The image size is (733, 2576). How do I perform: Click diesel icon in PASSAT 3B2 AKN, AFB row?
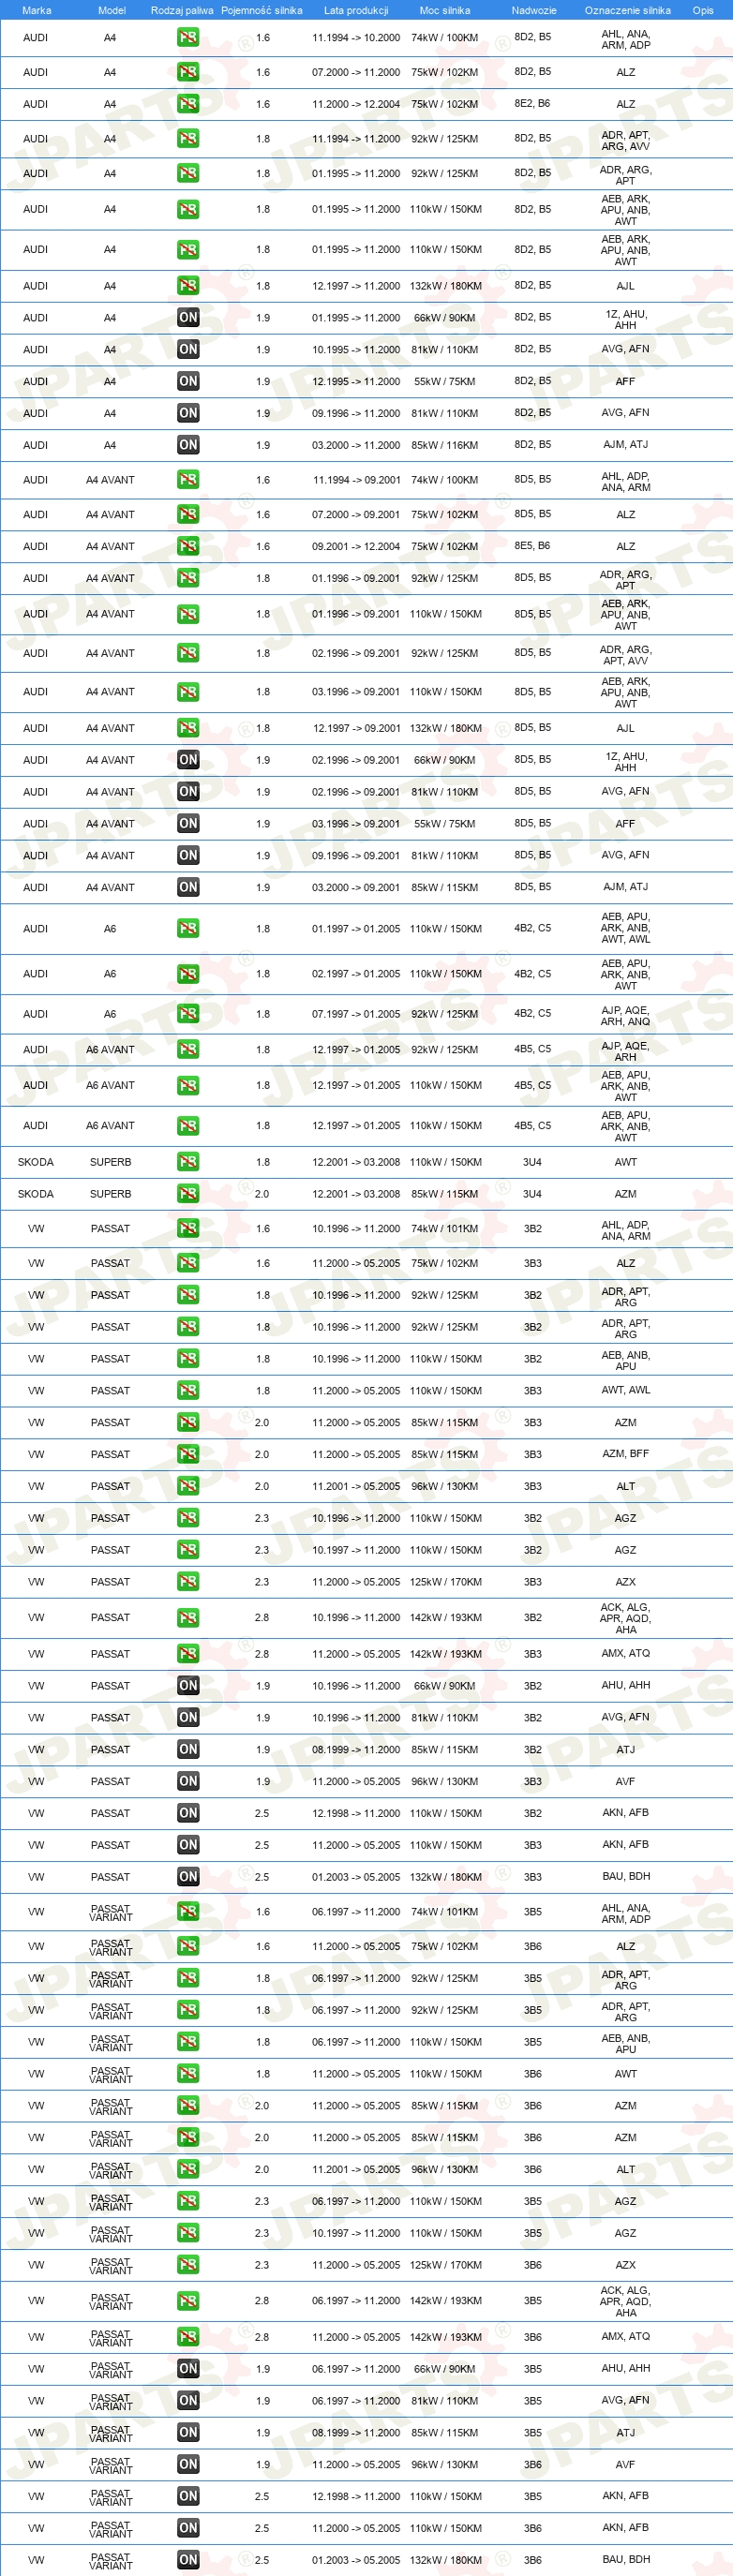(x=188, y=1813)
